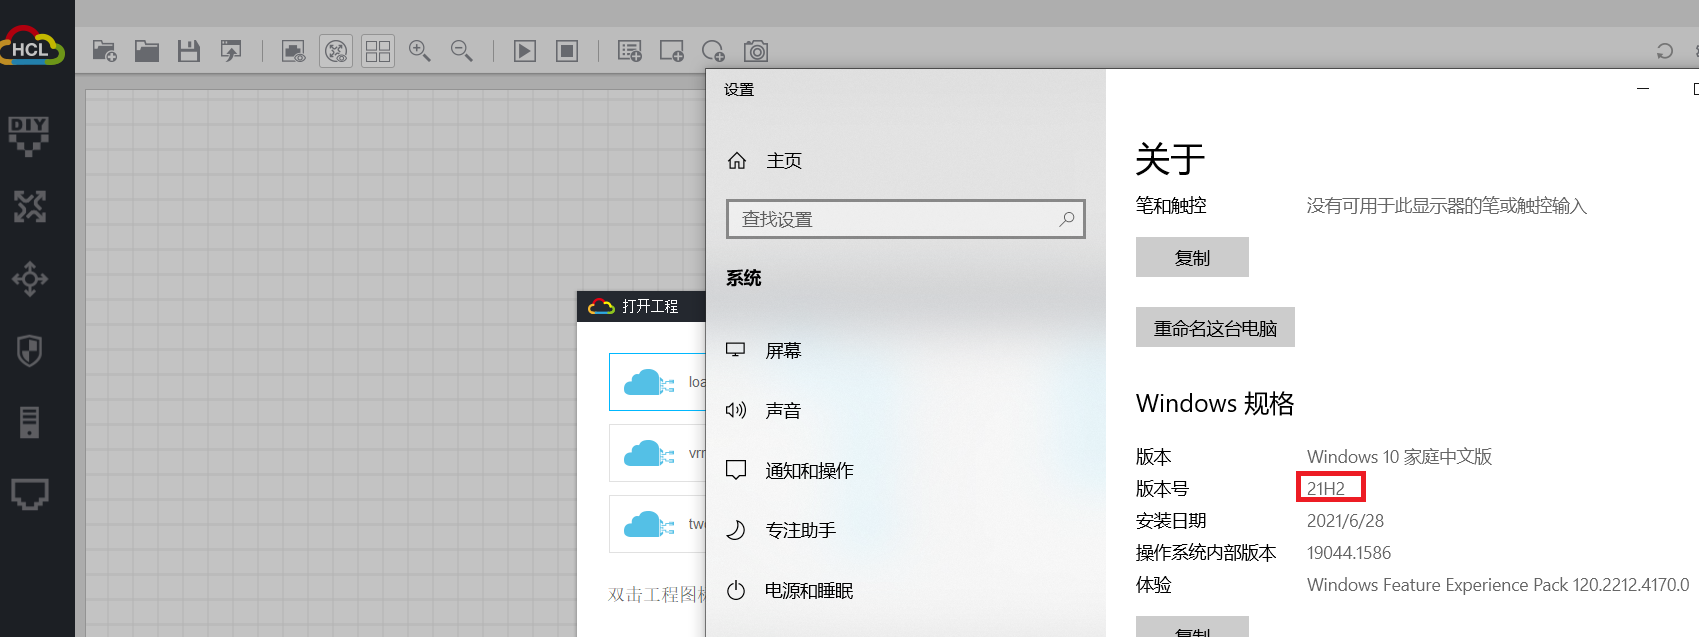Toggle the show interface image-eye icon
This screenshot has width=1699, height=637.
click(293, 51)
